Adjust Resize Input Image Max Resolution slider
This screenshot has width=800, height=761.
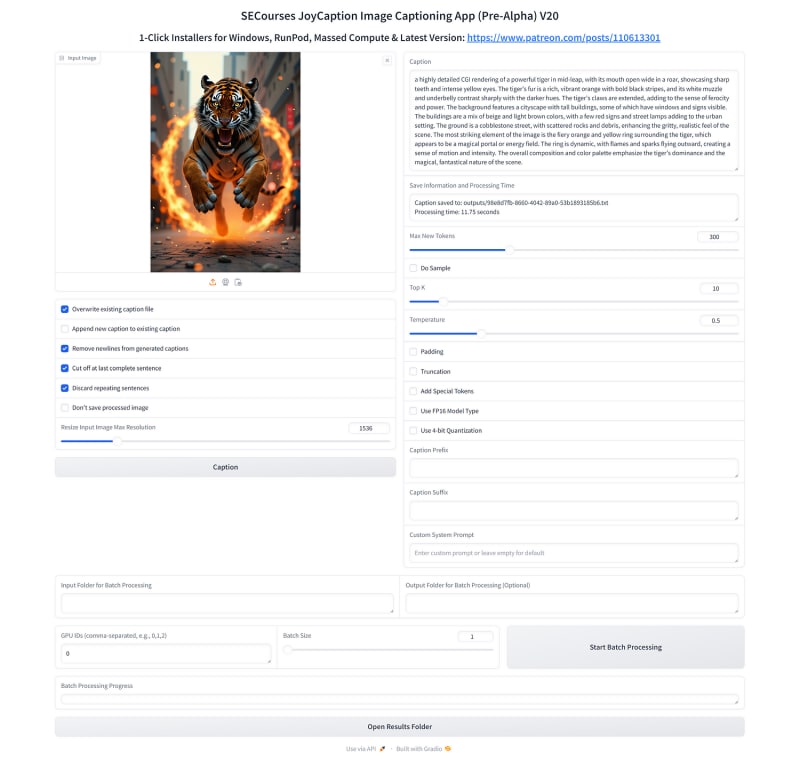tap(225, 441)
